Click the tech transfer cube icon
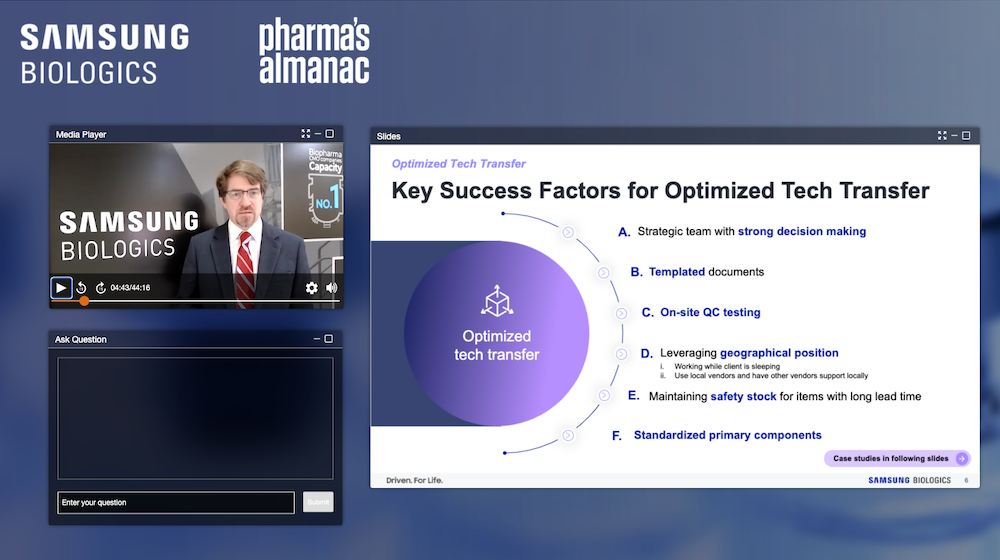Viewport: 1000px width, 560px height. 497,301
